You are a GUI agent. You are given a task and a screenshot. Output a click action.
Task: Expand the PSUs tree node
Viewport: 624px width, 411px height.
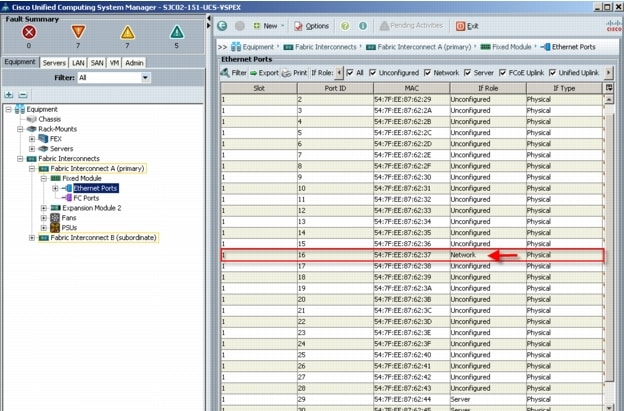tap(44, 228)
